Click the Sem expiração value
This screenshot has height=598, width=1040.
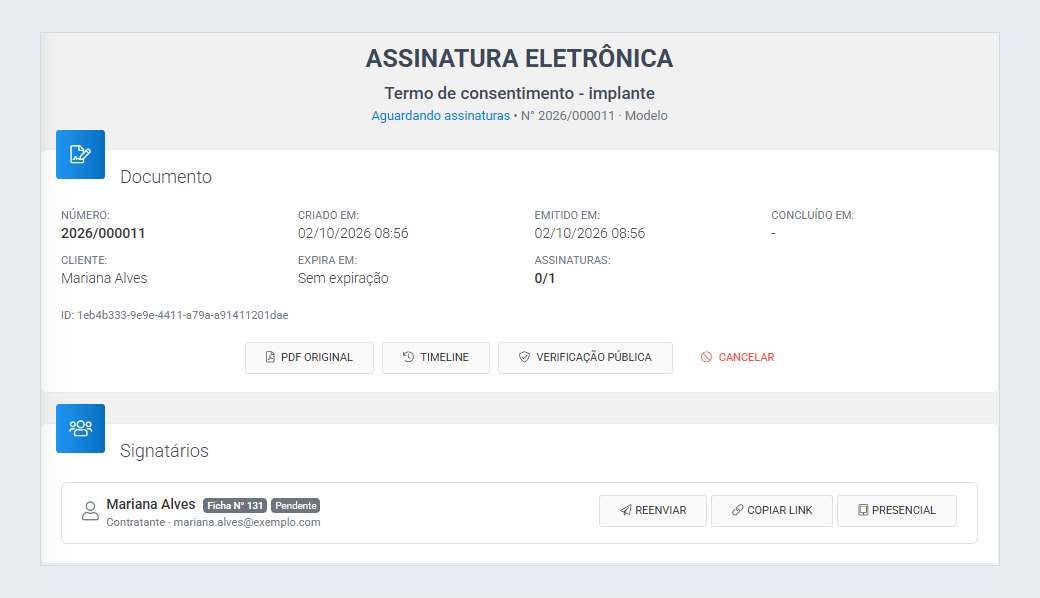pyautogui.click(x=343, y=278)
